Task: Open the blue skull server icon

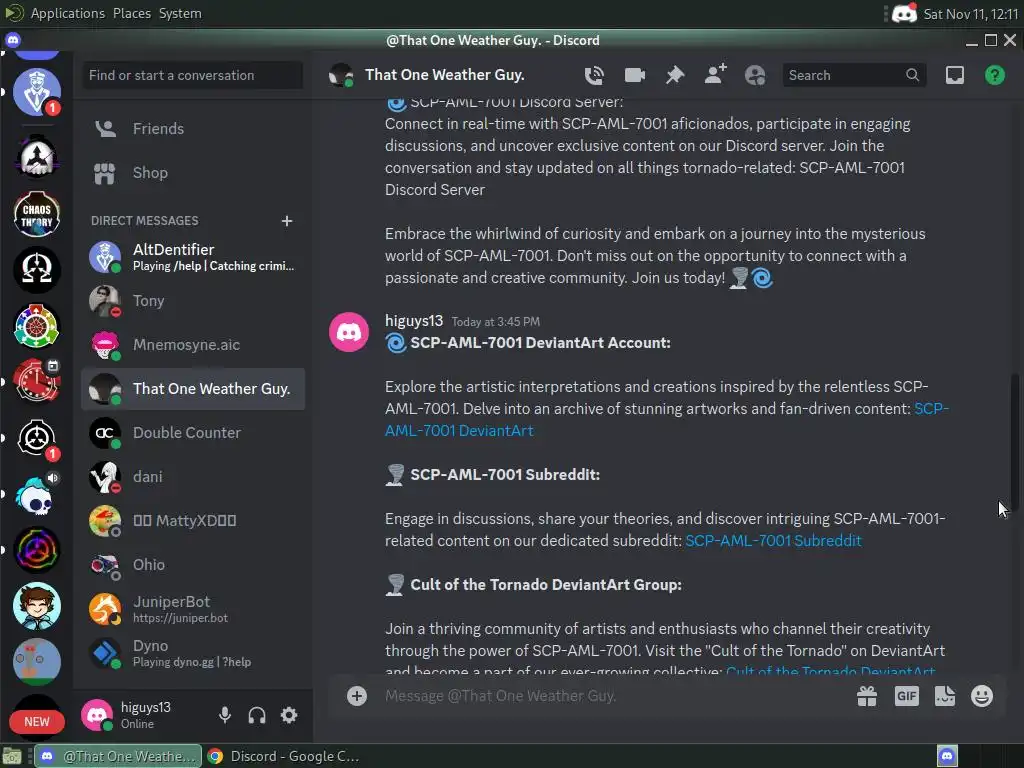Action: (37, 496)
